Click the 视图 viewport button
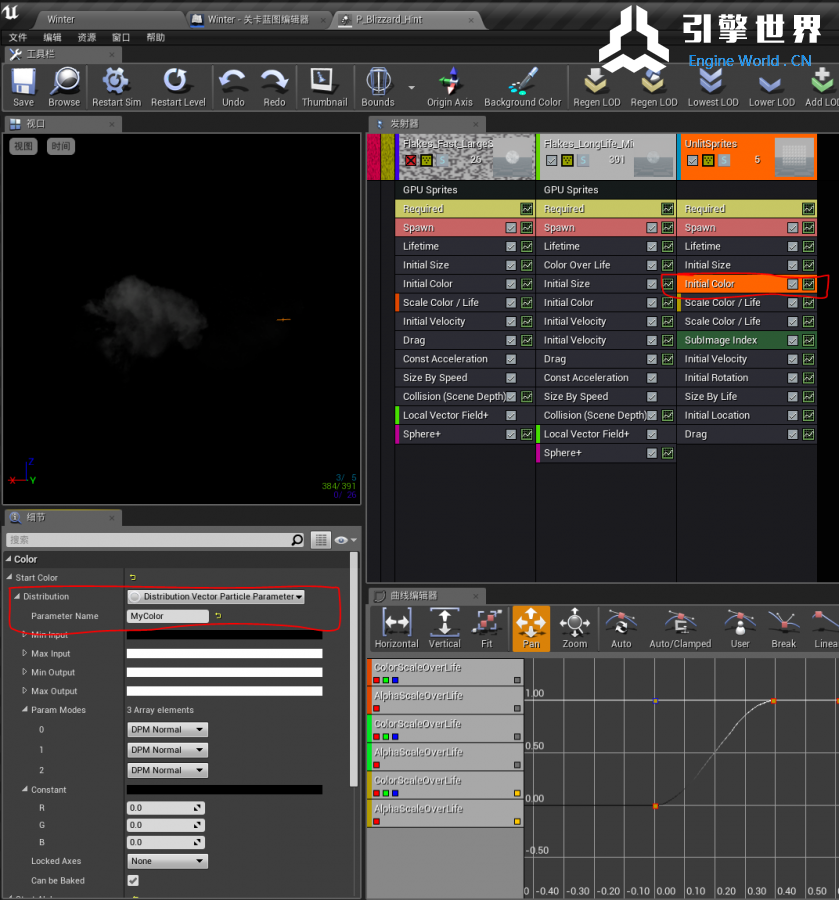 (24, 146)
